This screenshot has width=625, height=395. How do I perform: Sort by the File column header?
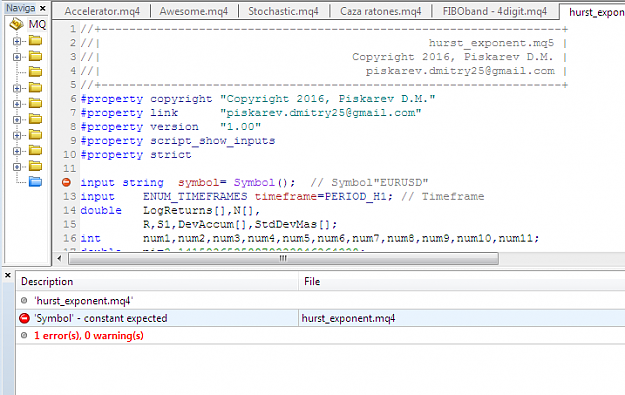tap(462, 281)
